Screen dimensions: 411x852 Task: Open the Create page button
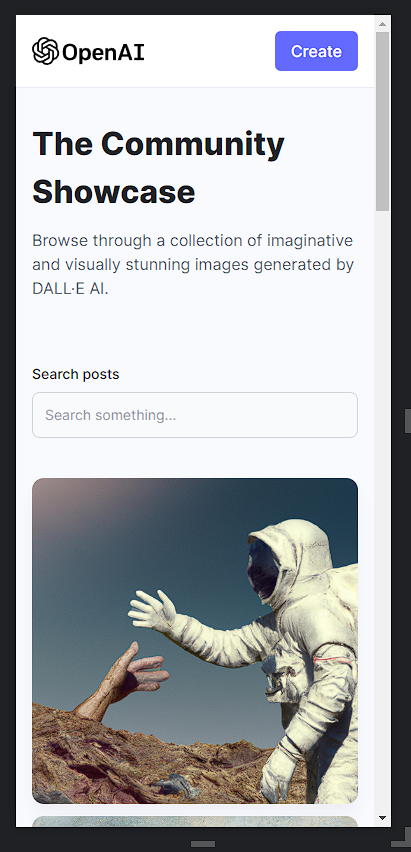(x=316, y=51)
